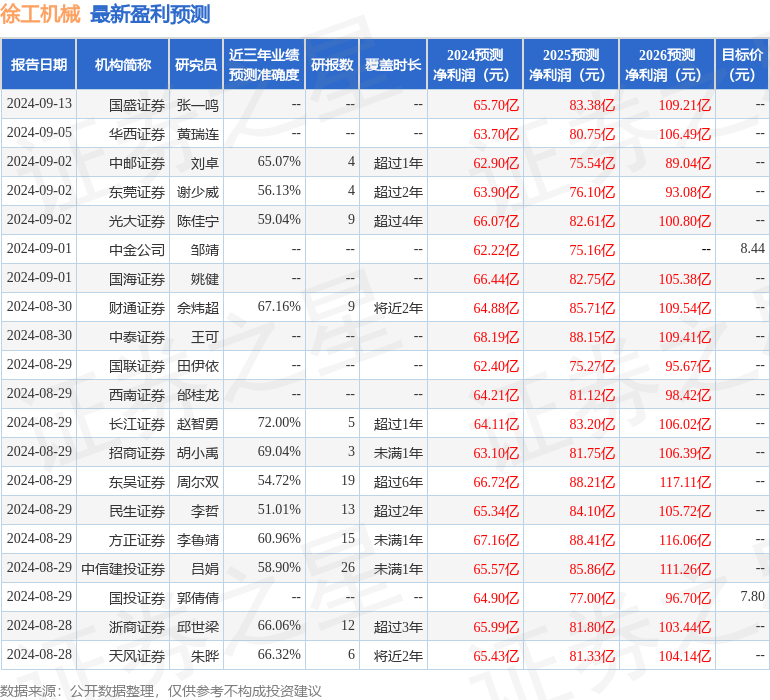Click the 56.13% accuracy value
770x700 pixels.
[279, 191]
